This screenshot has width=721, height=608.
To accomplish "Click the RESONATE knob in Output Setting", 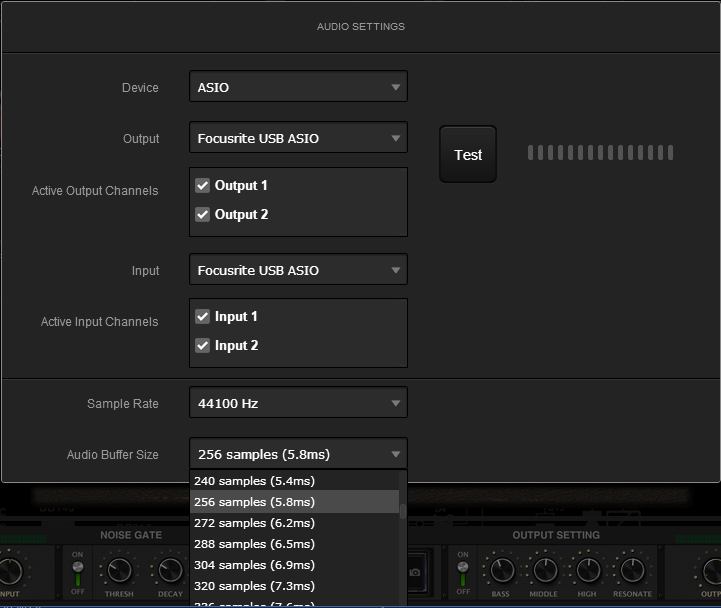I will click(632, 570).
